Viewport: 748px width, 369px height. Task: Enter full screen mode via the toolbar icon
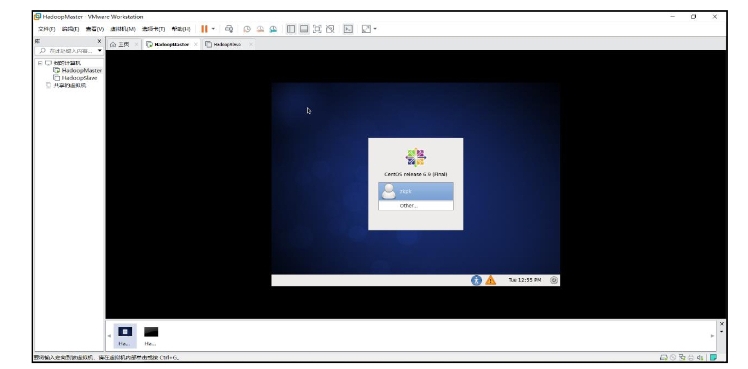point(317,29)
